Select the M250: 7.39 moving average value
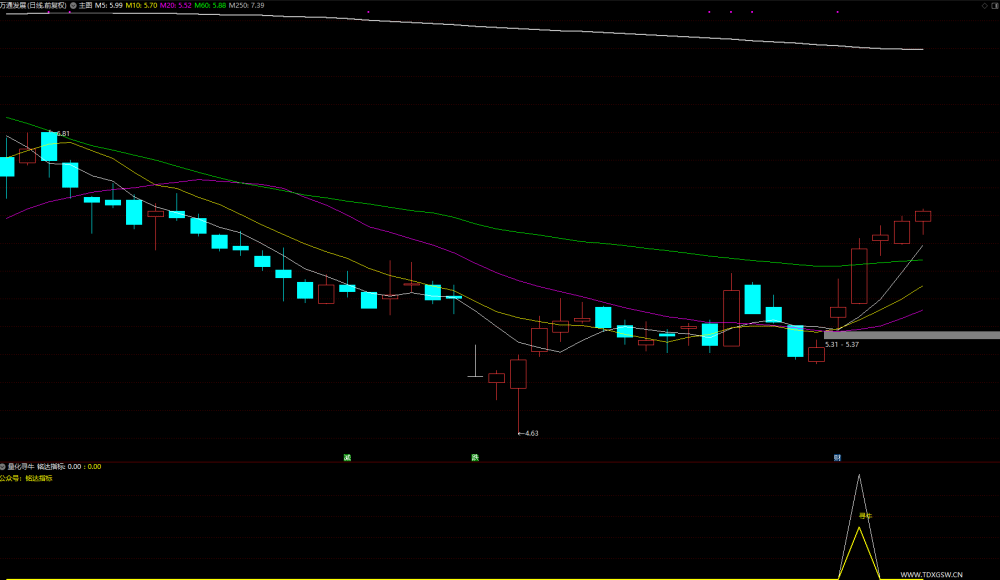 [x=247, y=5]
